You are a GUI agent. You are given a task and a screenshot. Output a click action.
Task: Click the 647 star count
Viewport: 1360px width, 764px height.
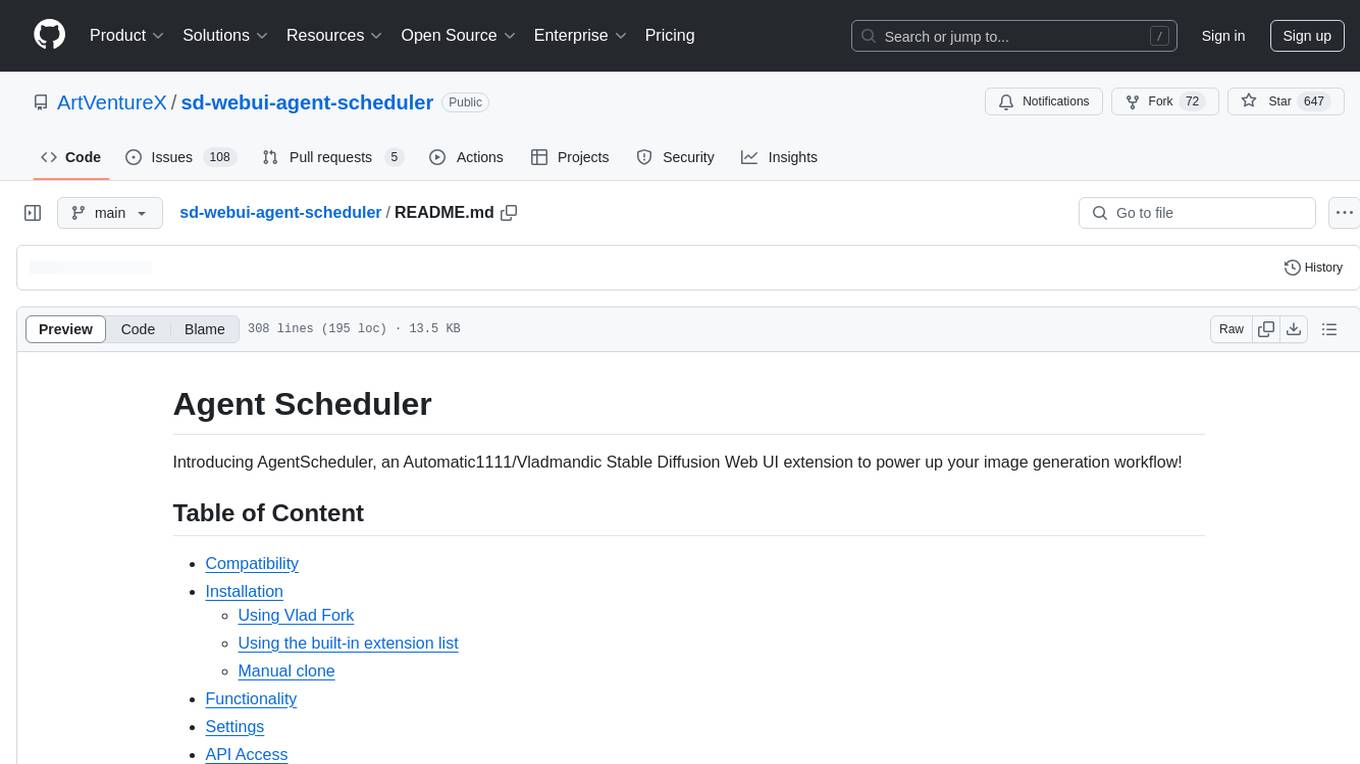coord(1314,102)
